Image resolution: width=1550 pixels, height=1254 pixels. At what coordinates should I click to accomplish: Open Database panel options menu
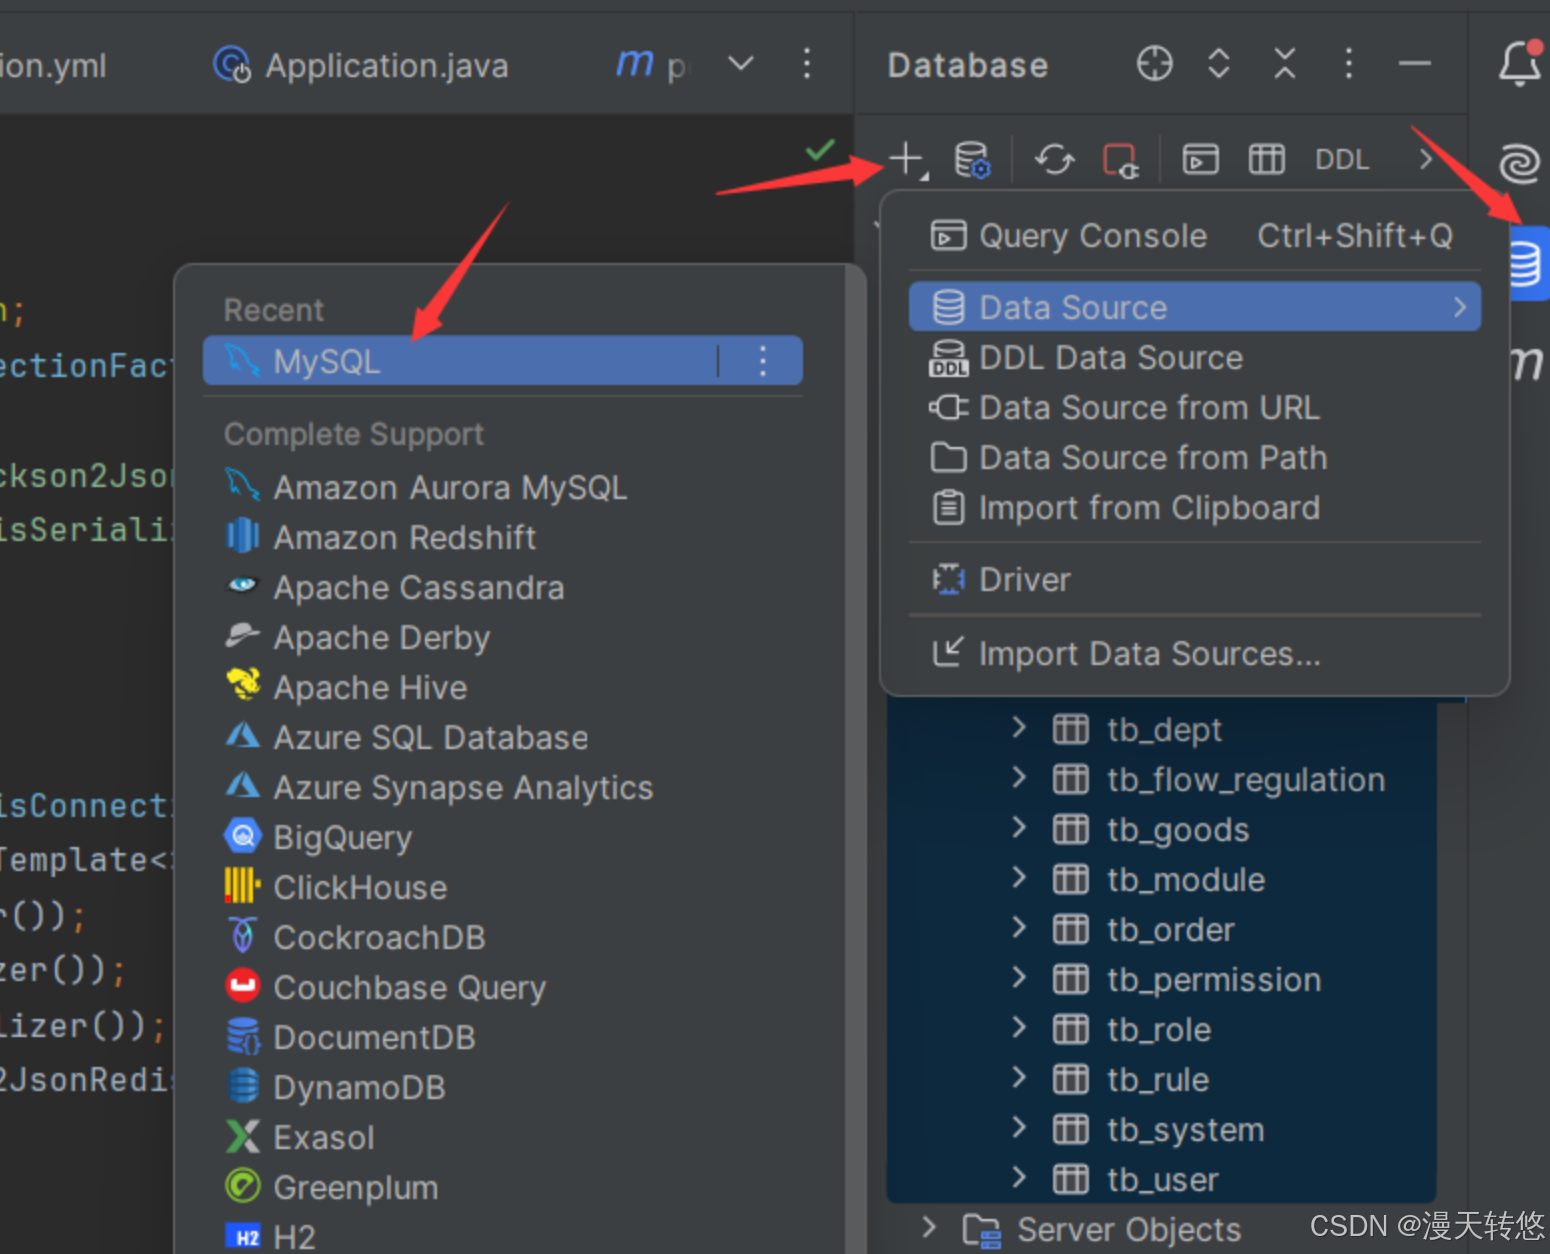(x=1348, y=63)
